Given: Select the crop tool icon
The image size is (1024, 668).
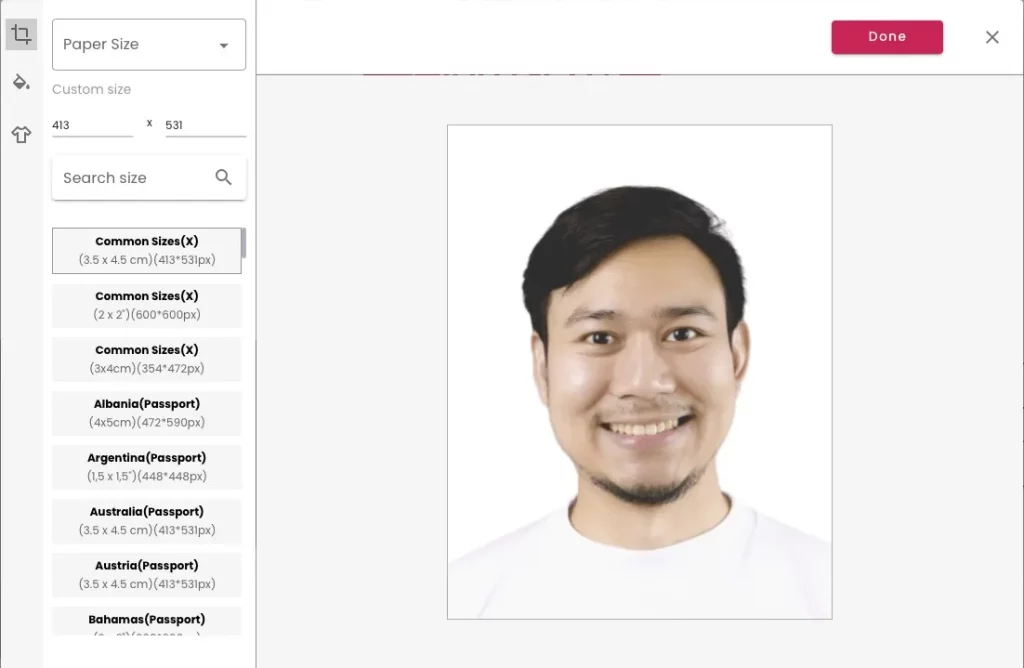Looking at the screenshot, I should point(21,34).
